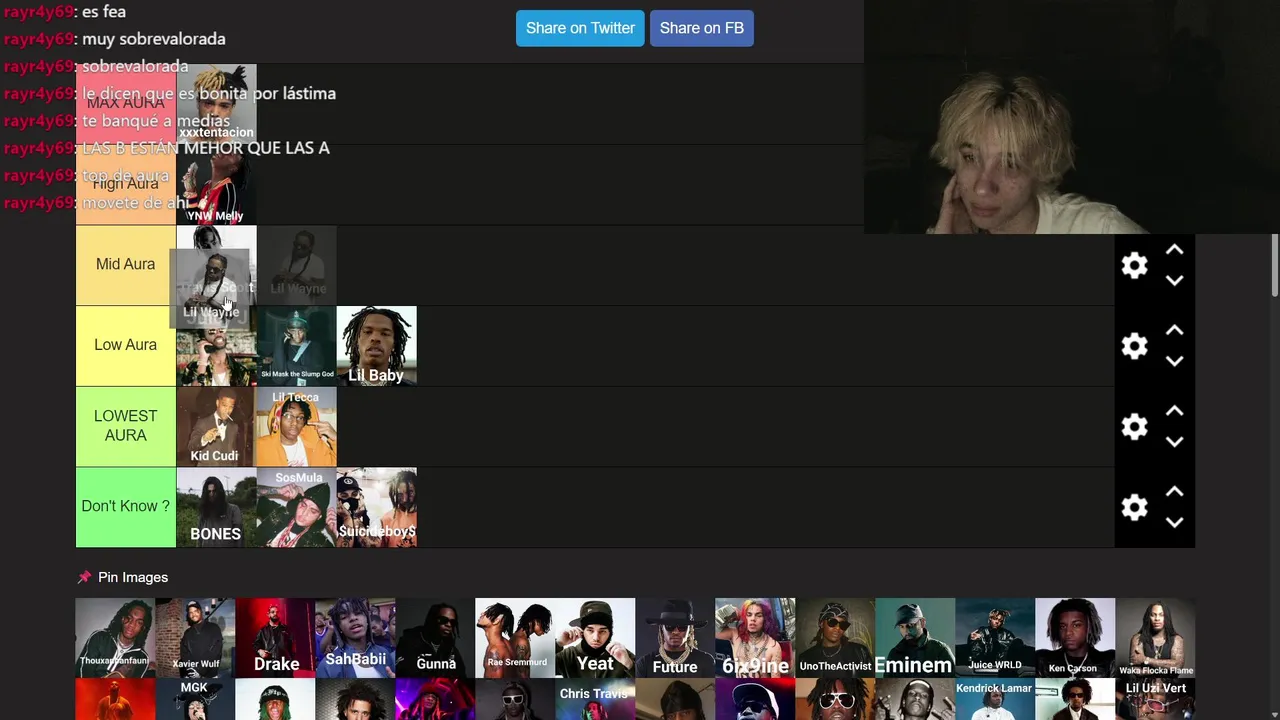Viewport: 1280px width, 720px height.
Task: Pick Ken Carson from the image pool
Action: tap(1075, 638)
